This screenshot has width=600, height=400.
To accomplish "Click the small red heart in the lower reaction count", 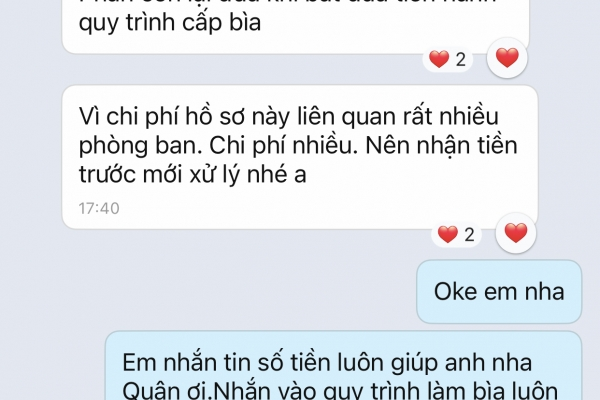I will click(x=447, y=234).
